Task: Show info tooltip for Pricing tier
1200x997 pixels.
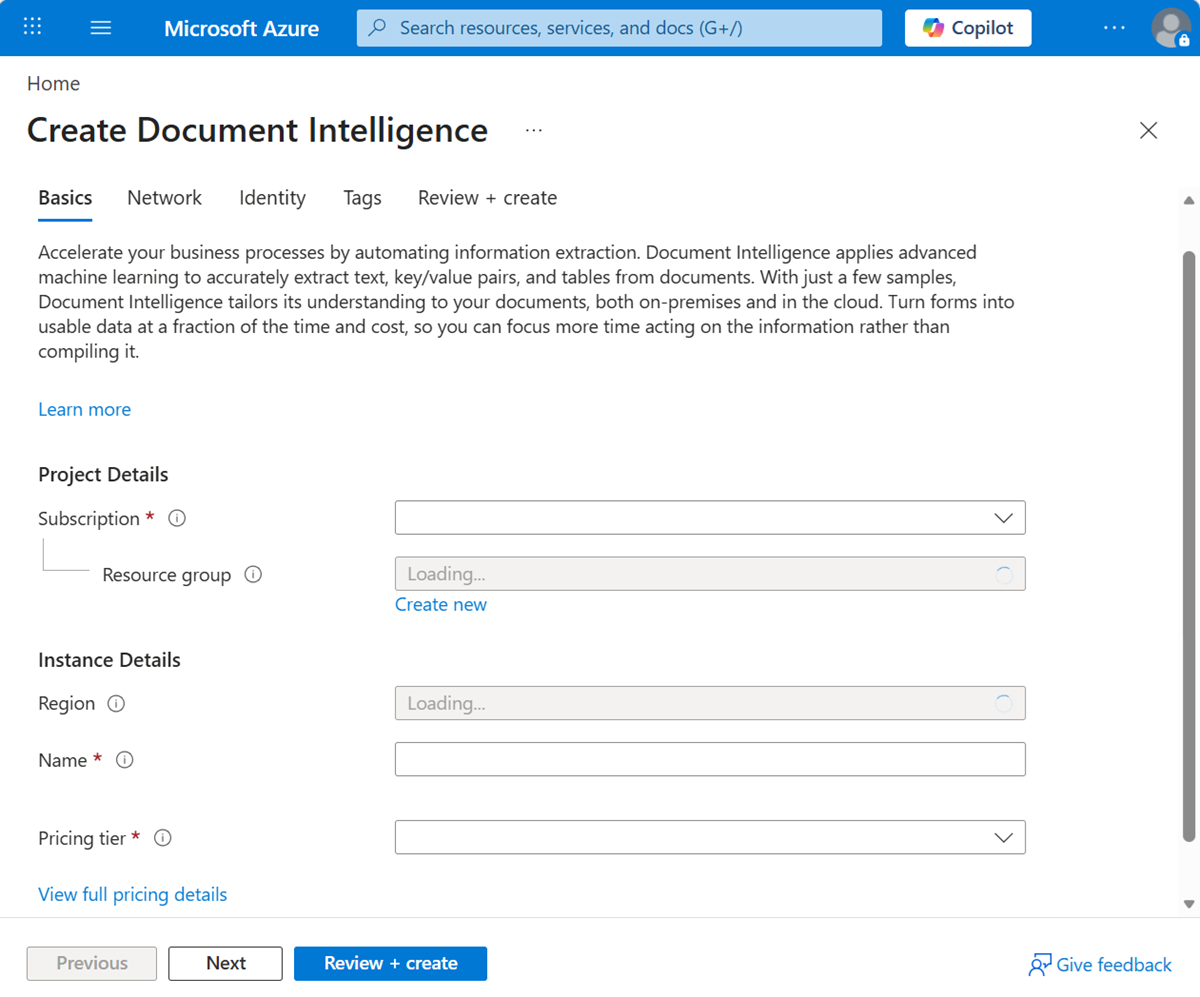Action: pos(163,838)
